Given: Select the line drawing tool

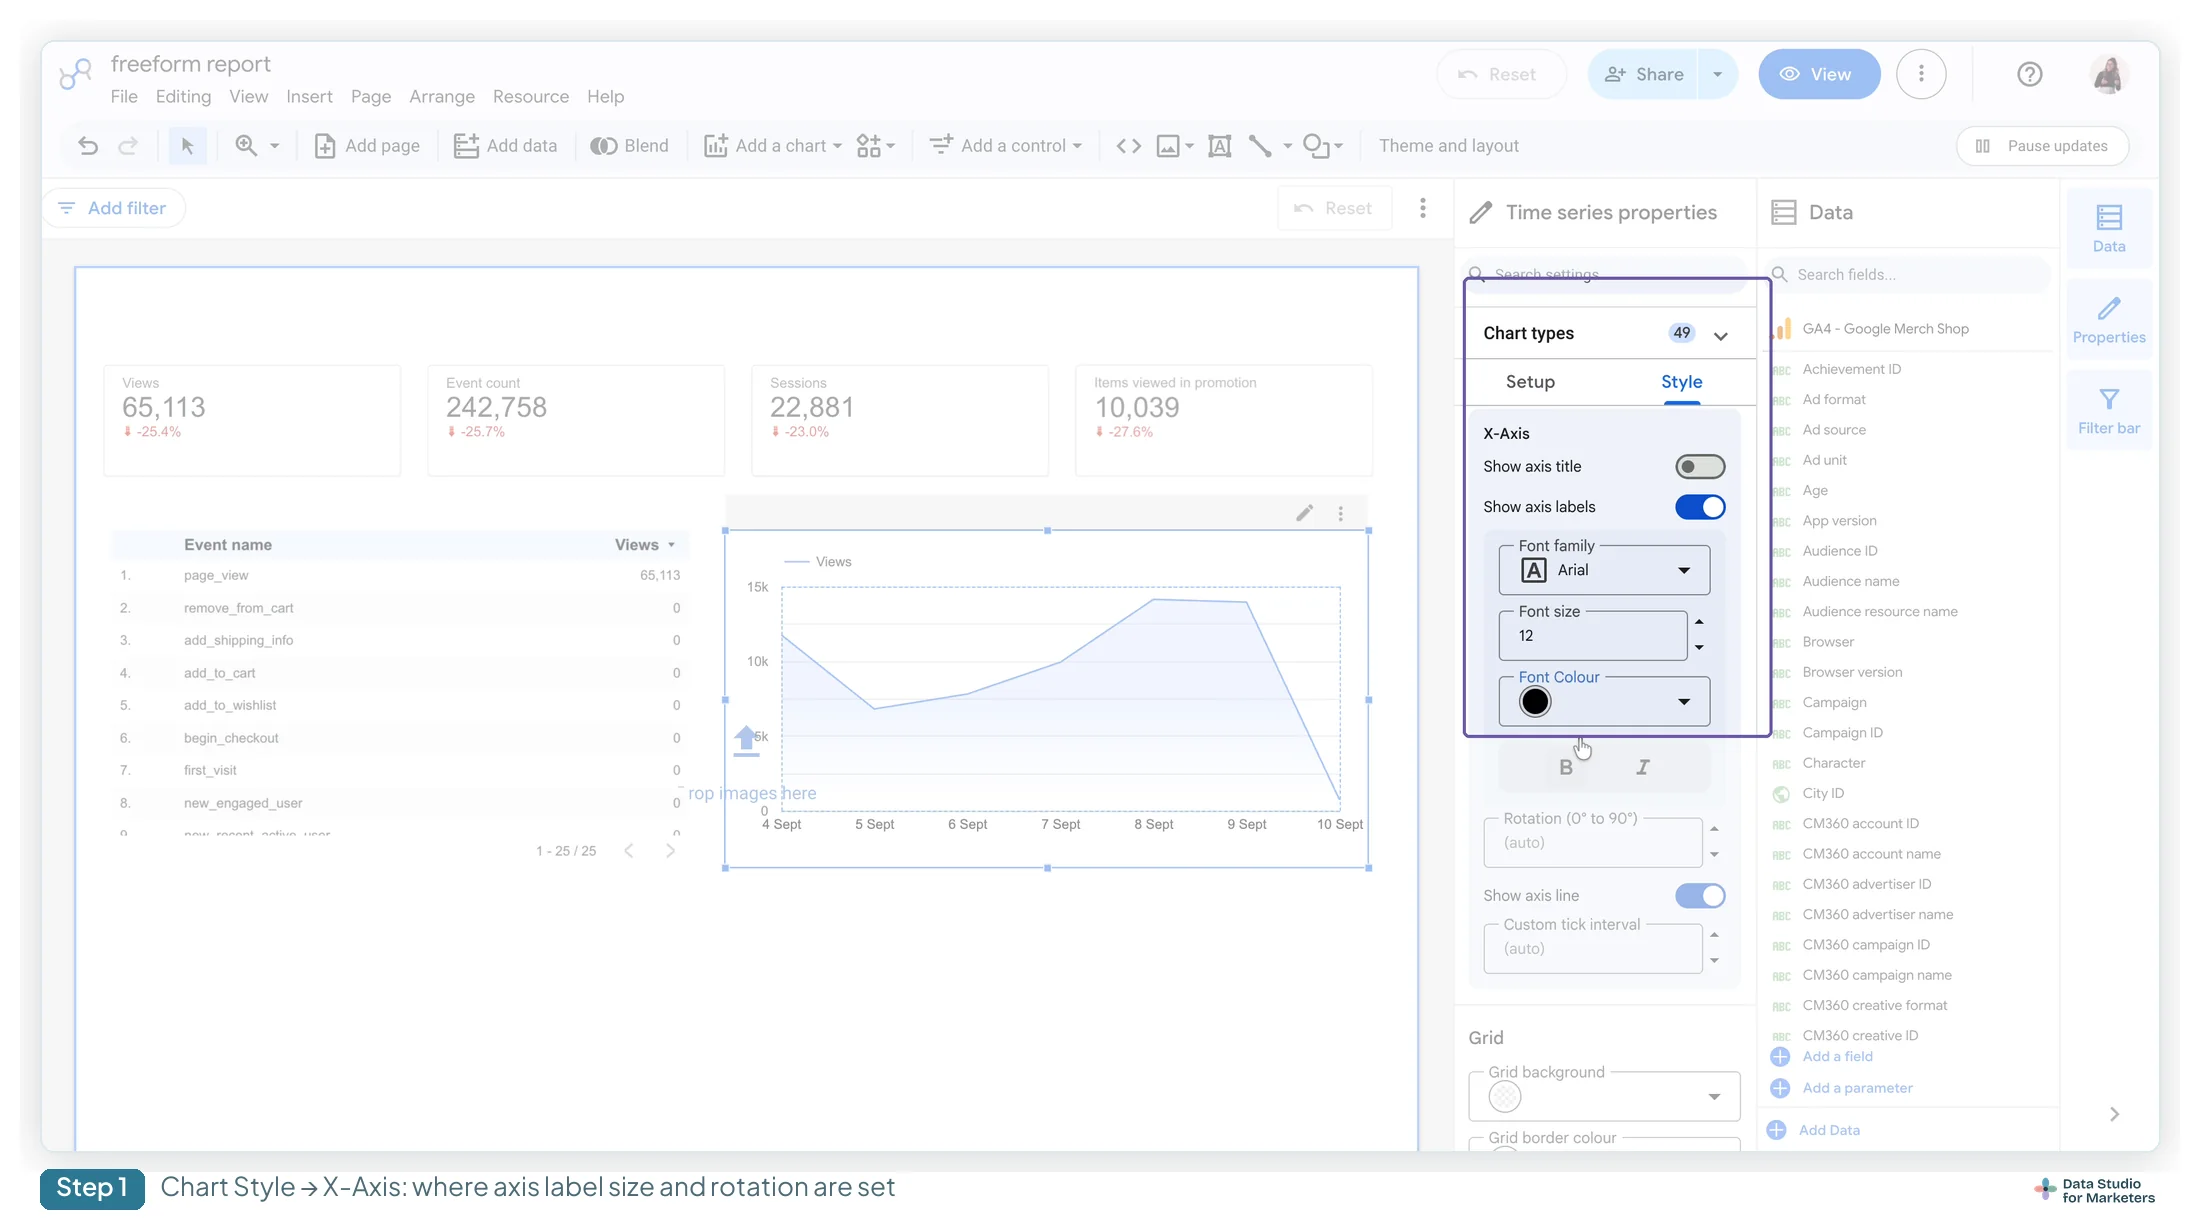Looking at the screenshot, I should [1260, 146].
